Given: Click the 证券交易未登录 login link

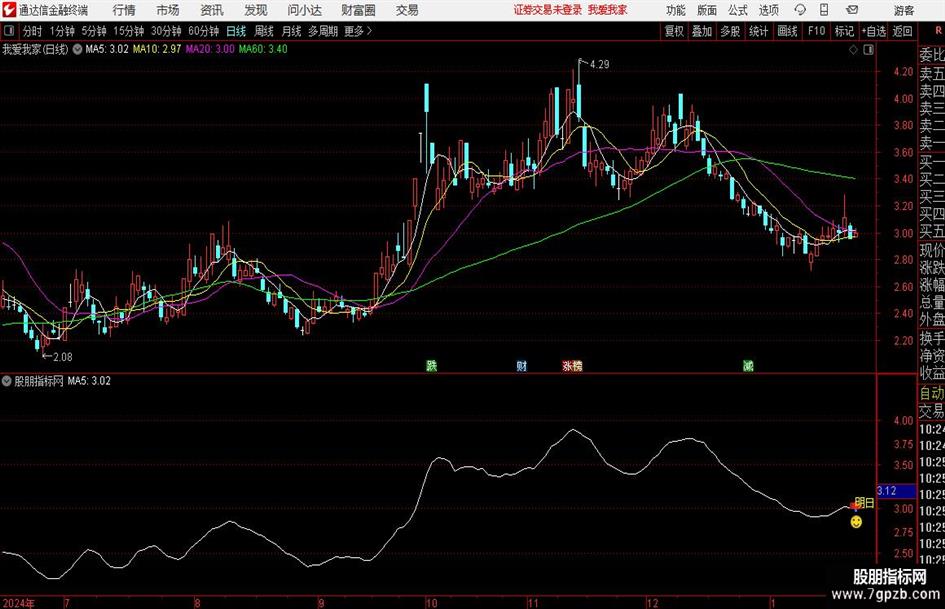Looking at the screenshot, I should click(x=548, y=10).
